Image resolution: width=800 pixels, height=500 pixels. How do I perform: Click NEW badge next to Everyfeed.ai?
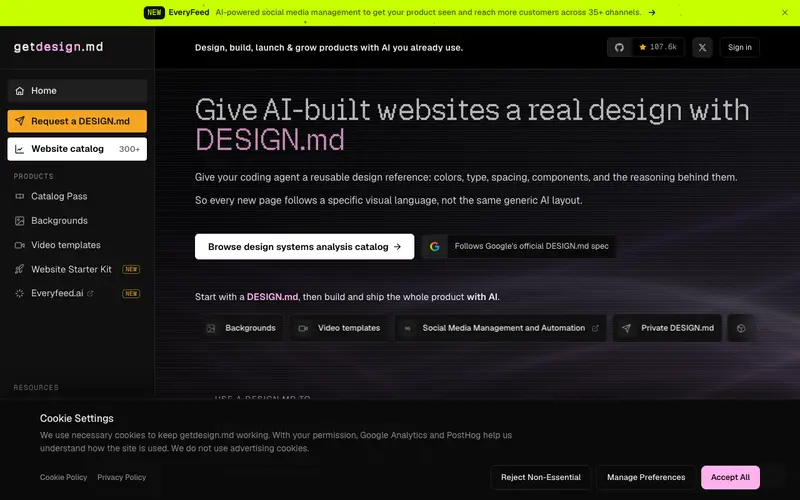131,293
